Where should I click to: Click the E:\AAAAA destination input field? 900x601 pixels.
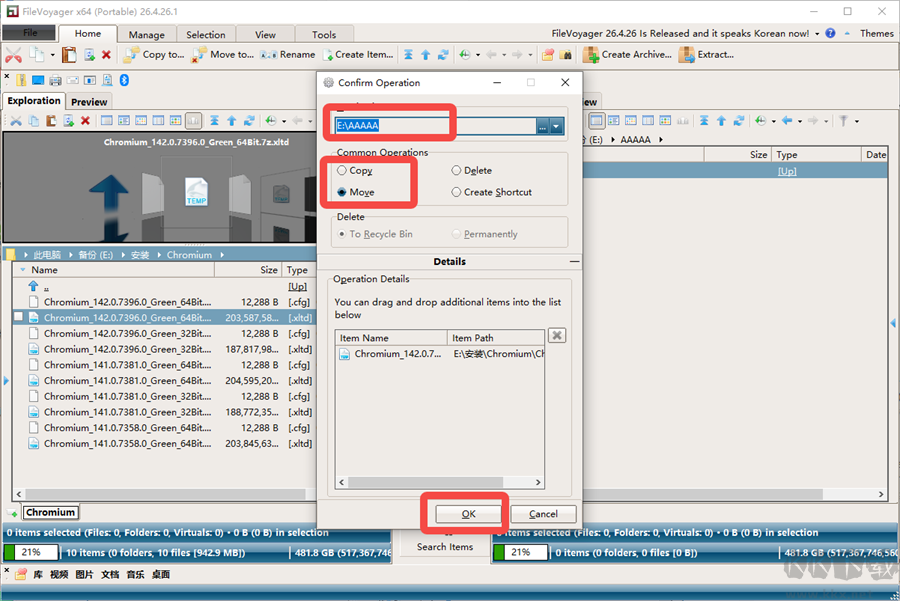(x=436, y=126)
